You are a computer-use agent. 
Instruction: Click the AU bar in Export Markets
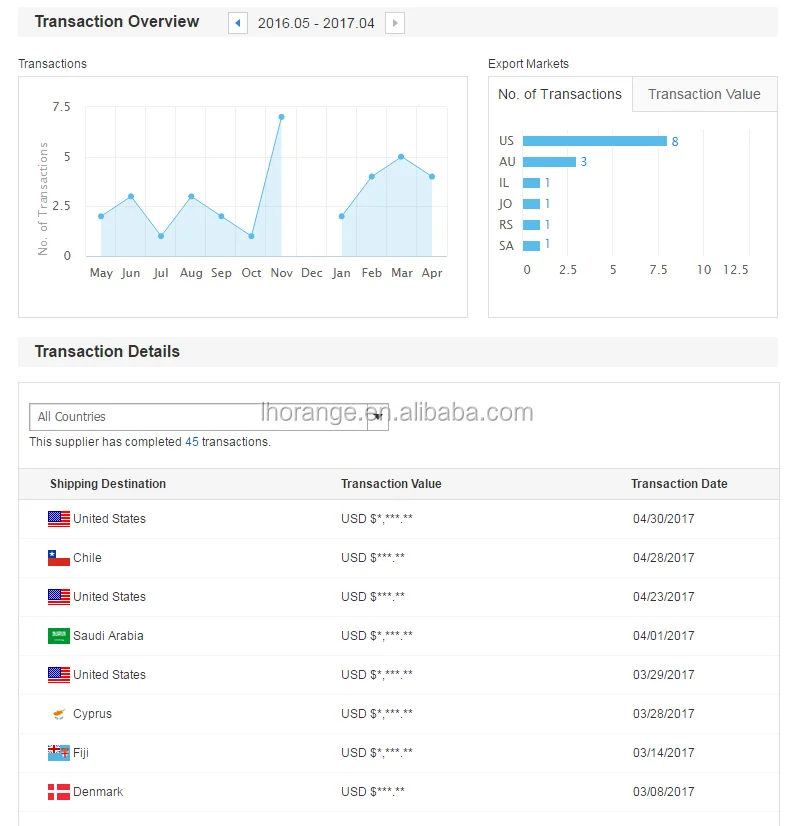[x=549, y=162]
